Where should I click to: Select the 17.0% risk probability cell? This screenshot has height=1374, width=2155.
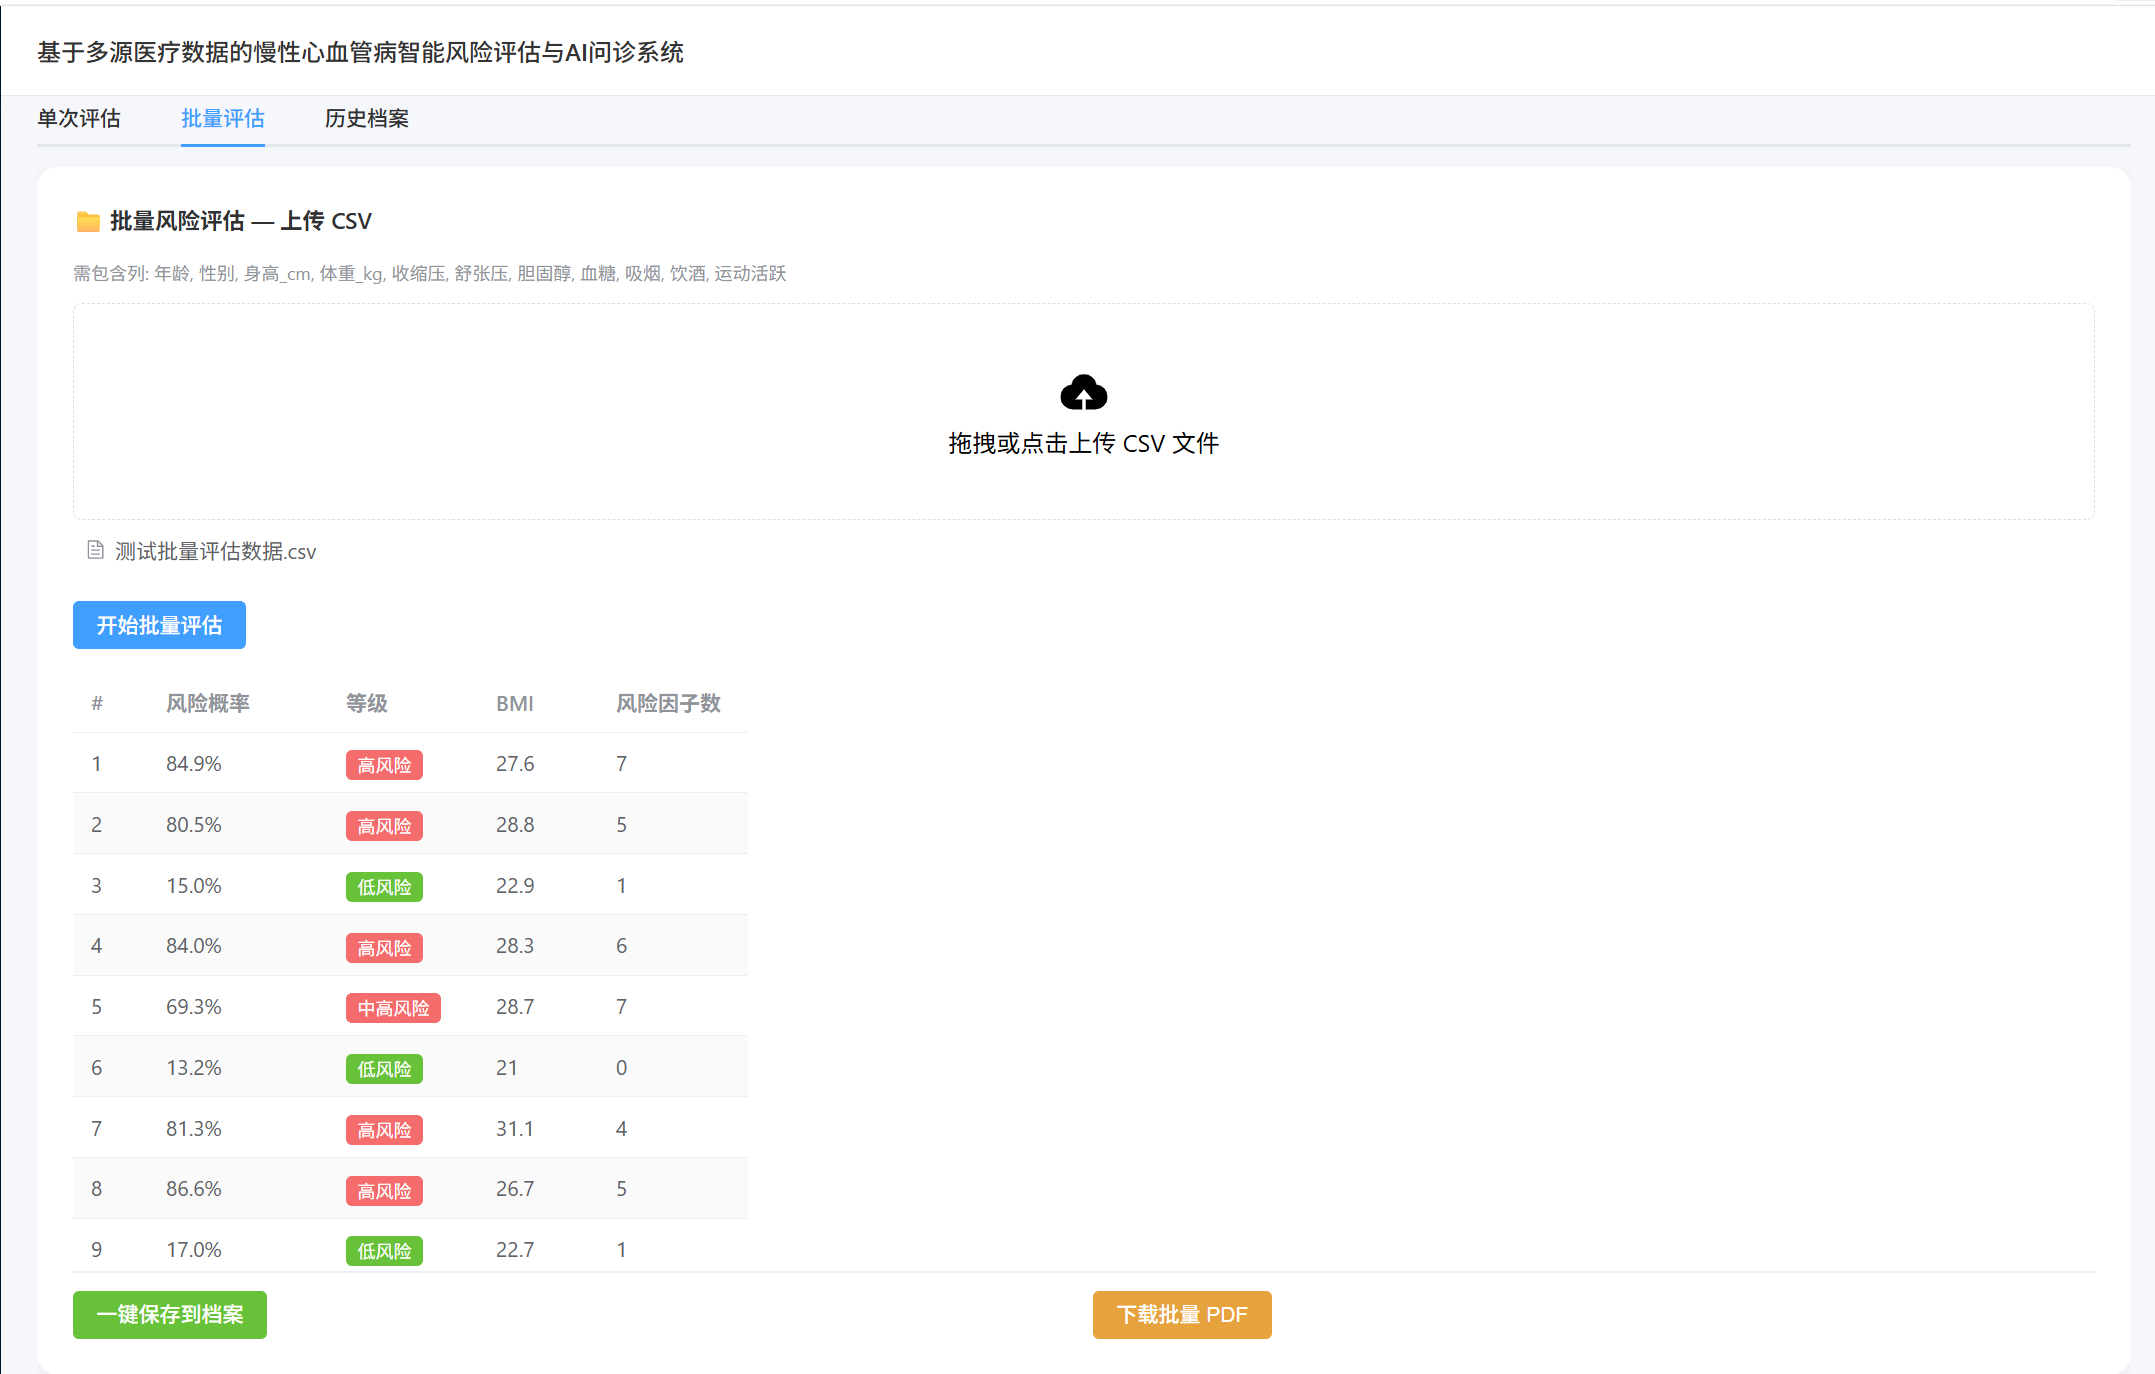(x=194, y=1250)
